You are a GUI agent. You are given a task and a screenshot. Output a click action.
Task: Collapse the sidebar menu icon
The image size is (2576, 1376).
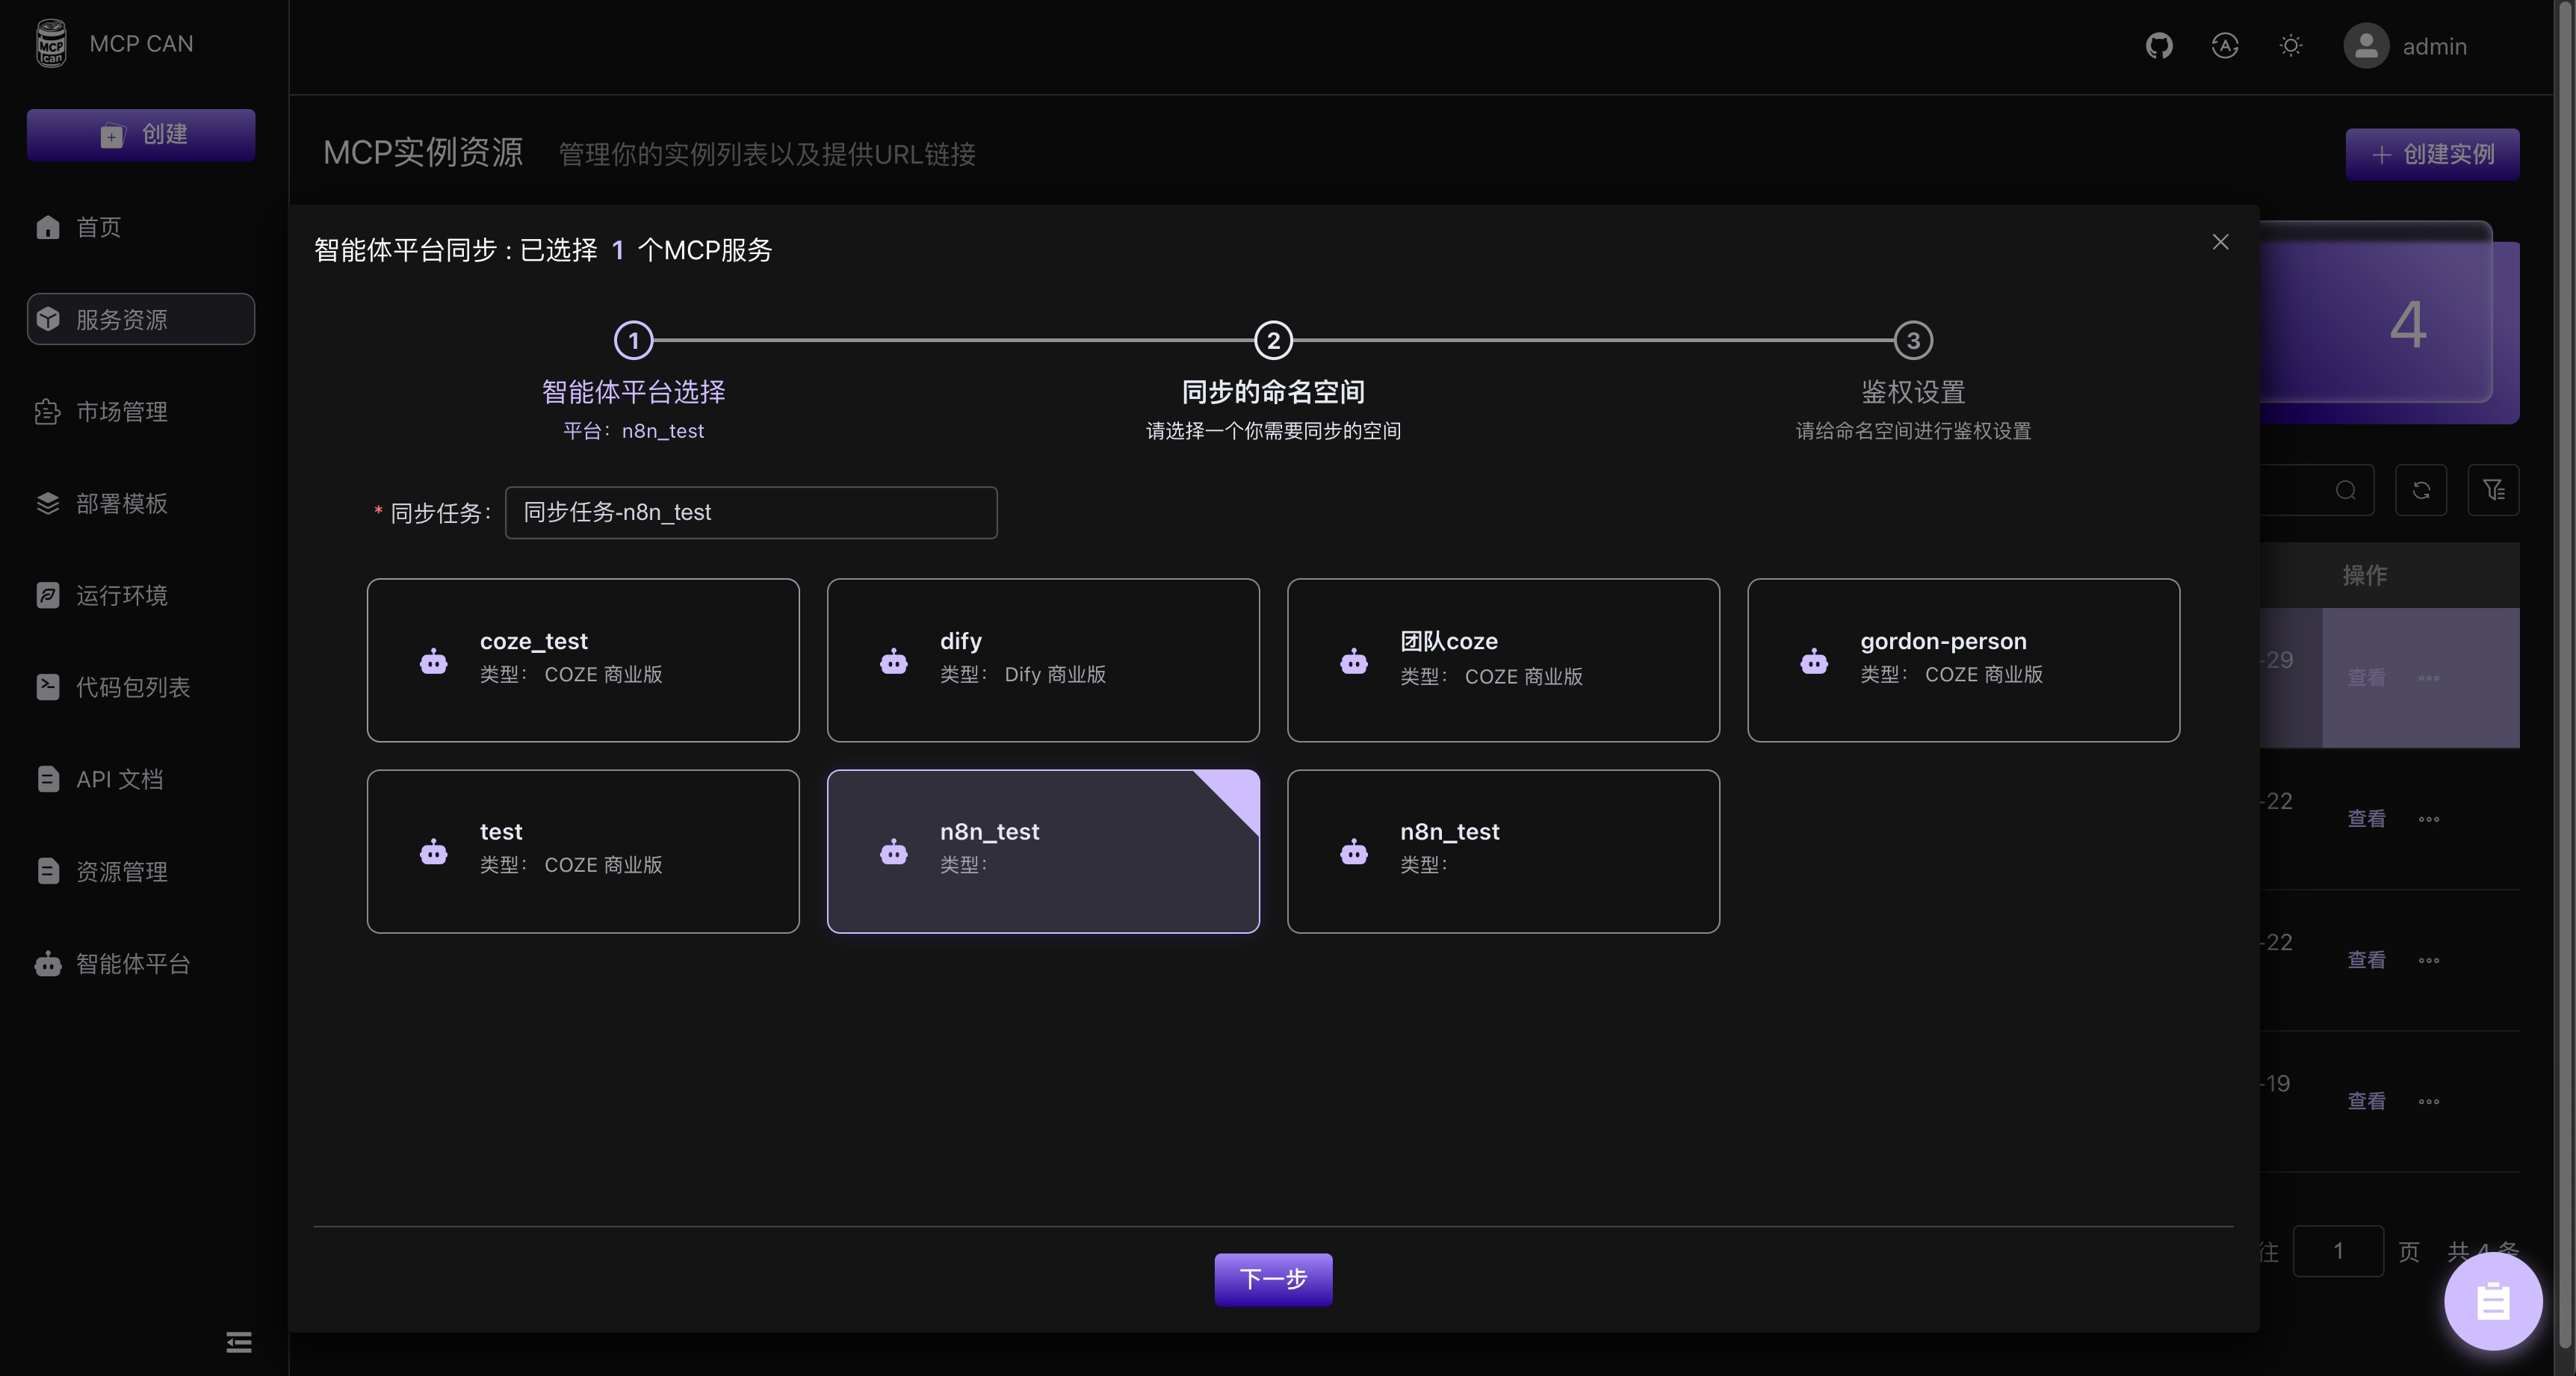pos(238,1342)
